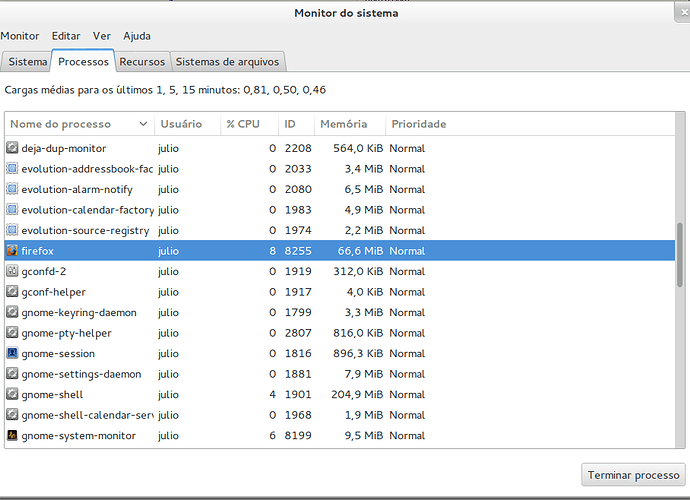This screenshot has width=690, height=500.
Task: Click the 204,9 MiB memory value
Action: coord(357,394)
